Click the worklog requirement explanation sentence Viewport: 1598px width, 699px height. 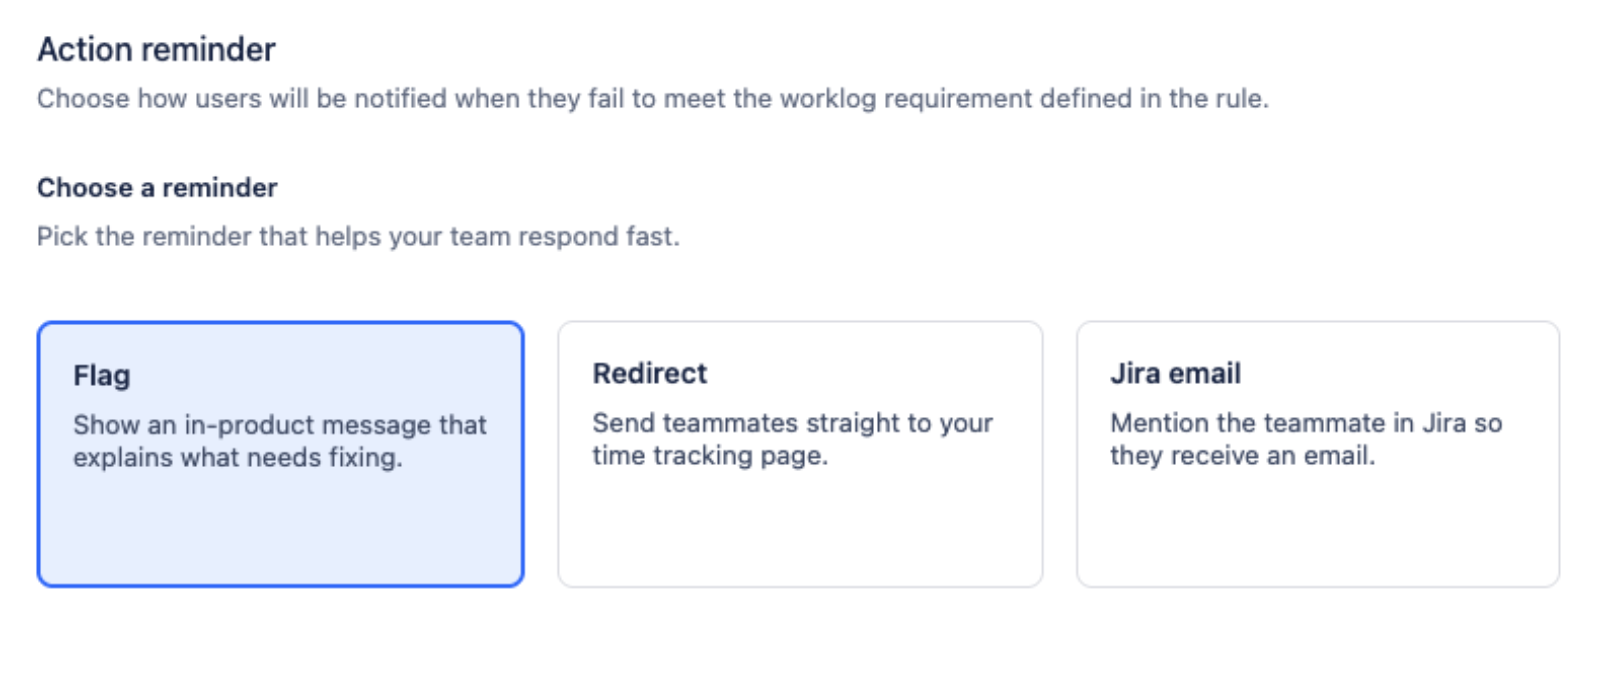point(653,99)
